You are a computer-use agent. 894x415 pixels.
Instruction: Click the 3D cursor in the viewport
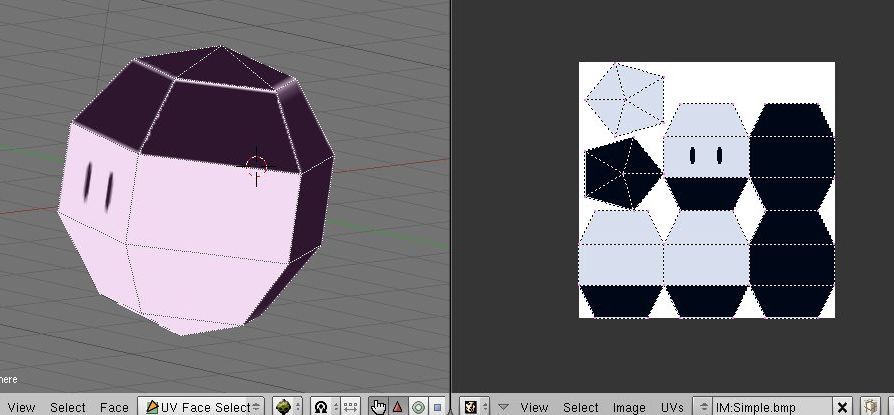[256, 166]
